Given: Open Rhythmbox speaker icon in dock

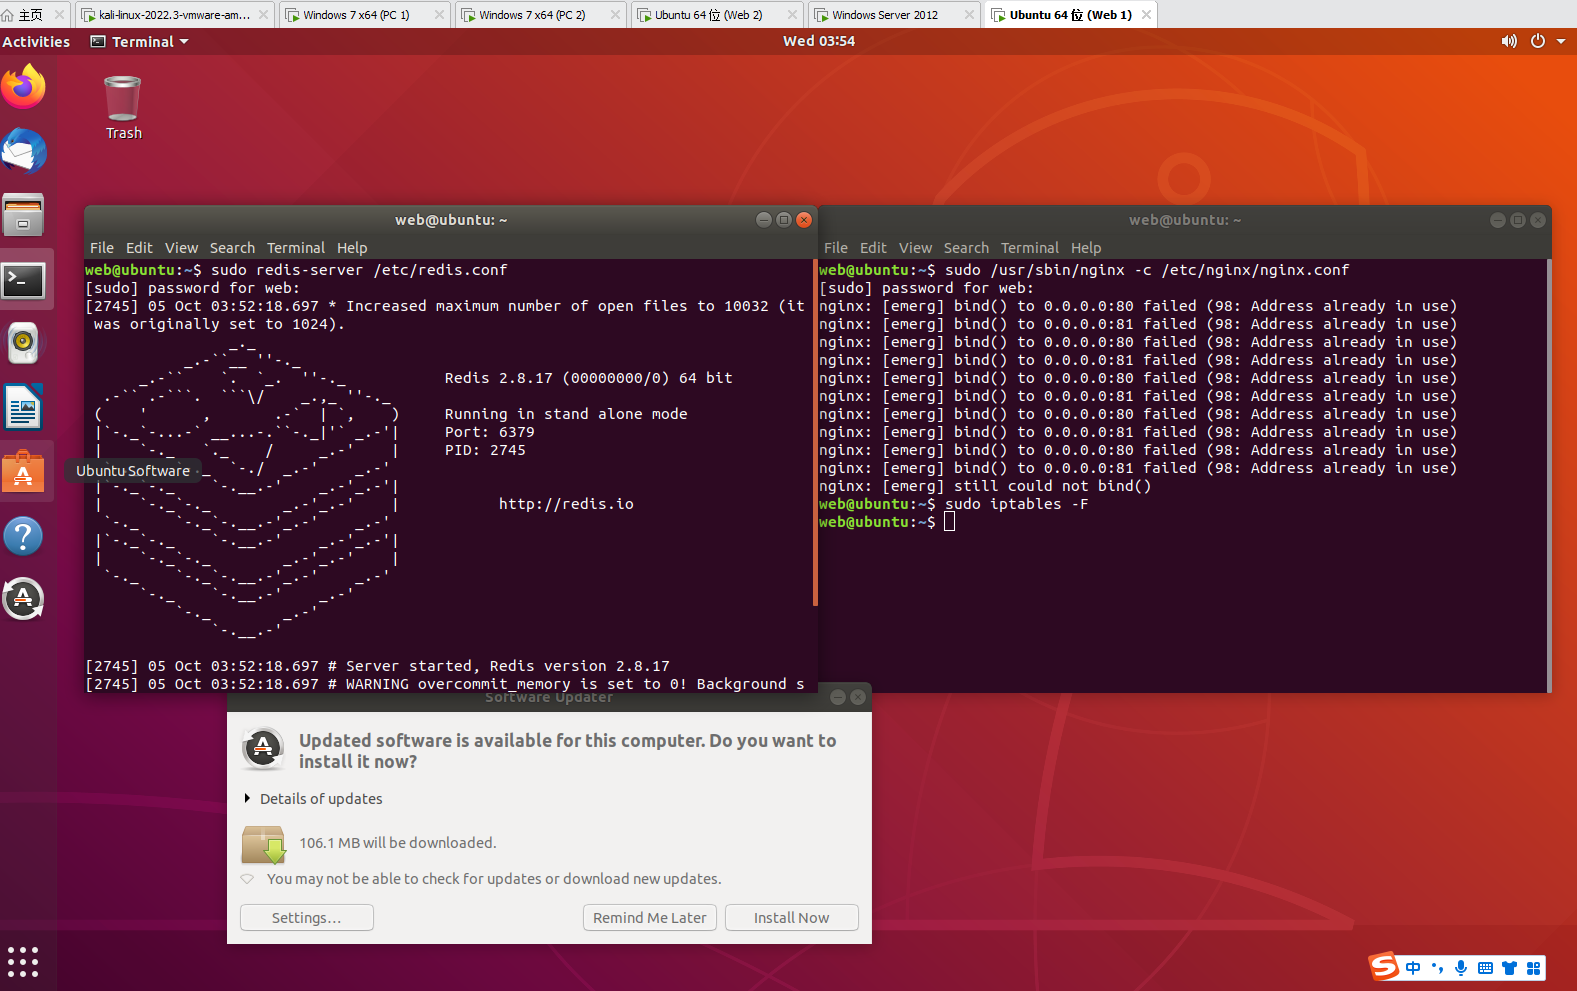Looking at the screenshot, I should [x=23, y=343].
